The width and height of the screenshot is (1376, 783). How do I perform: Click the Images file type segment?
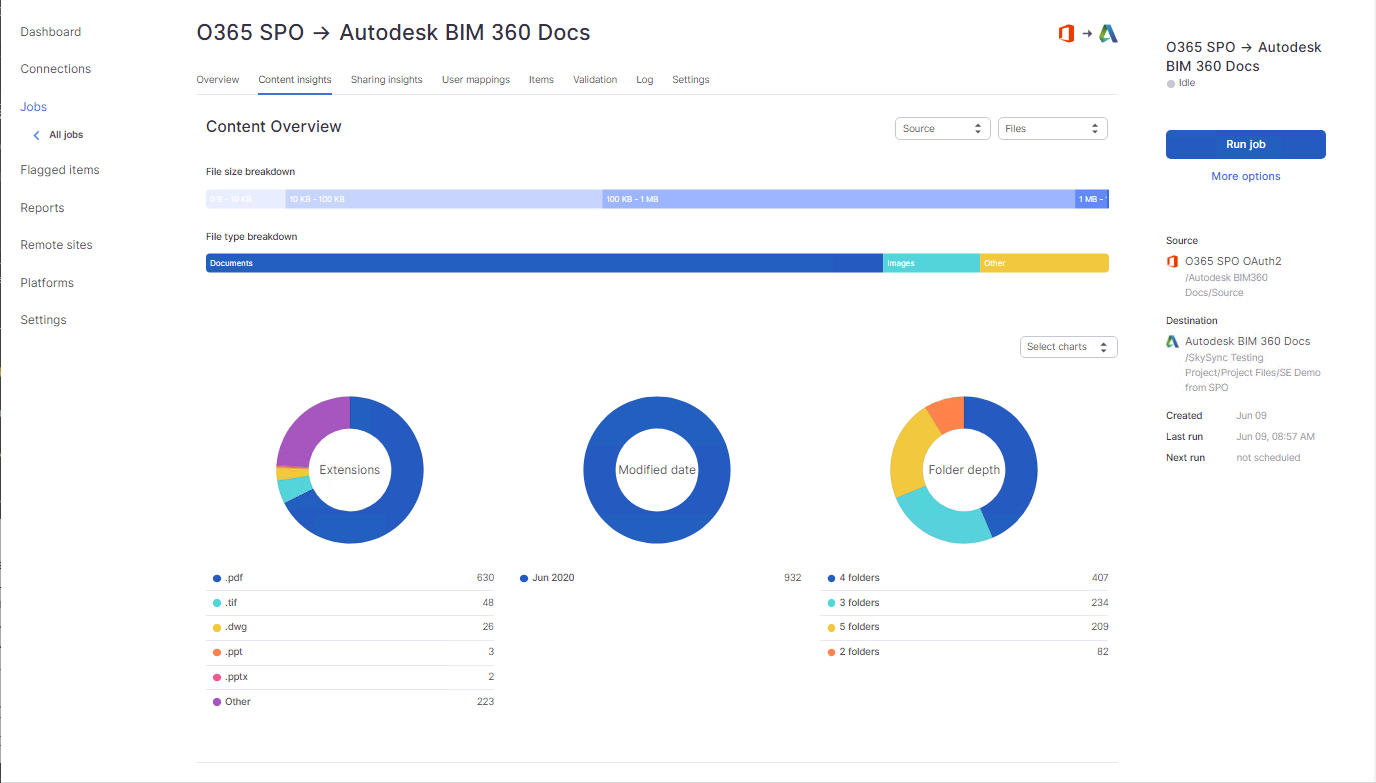[x=931, y=263]
